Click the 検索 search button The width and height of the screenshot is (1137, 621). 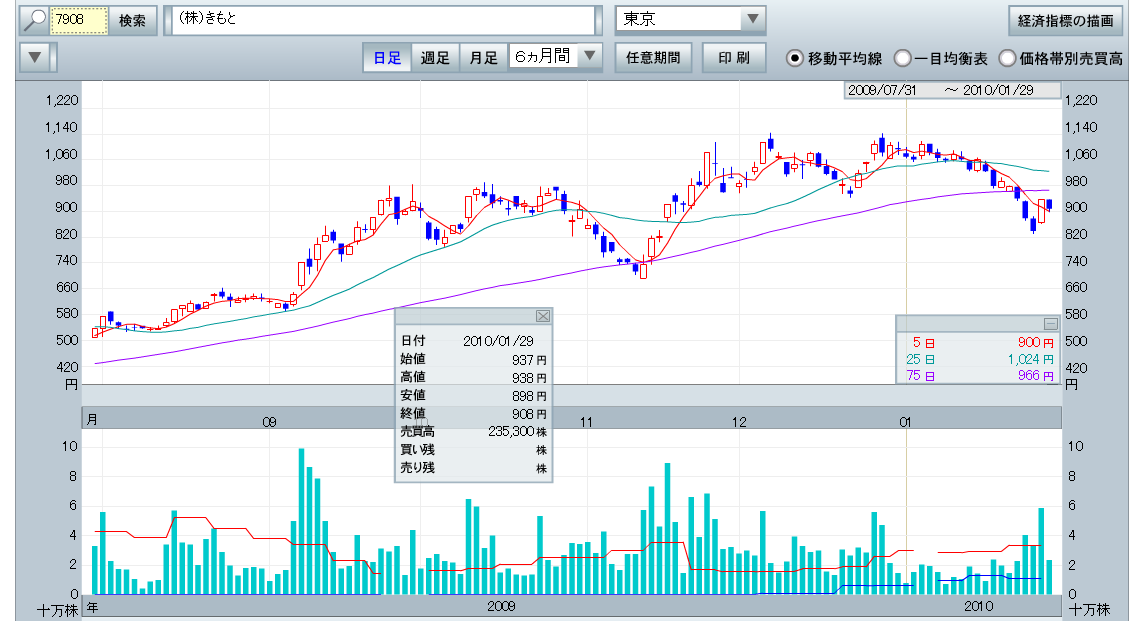132,20
